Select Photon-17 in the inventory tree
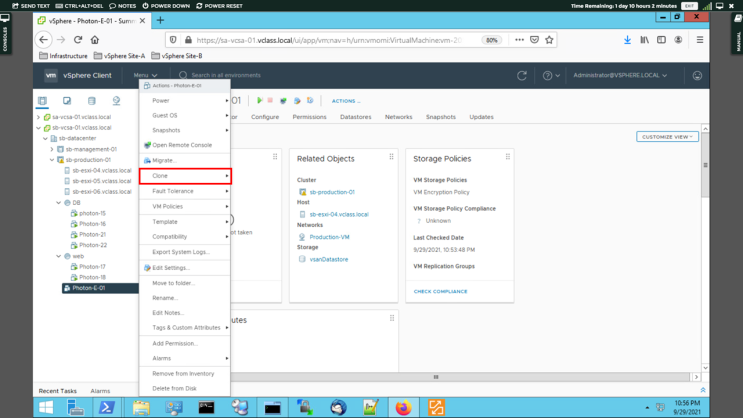743x418 pixels. pos(92,267)
